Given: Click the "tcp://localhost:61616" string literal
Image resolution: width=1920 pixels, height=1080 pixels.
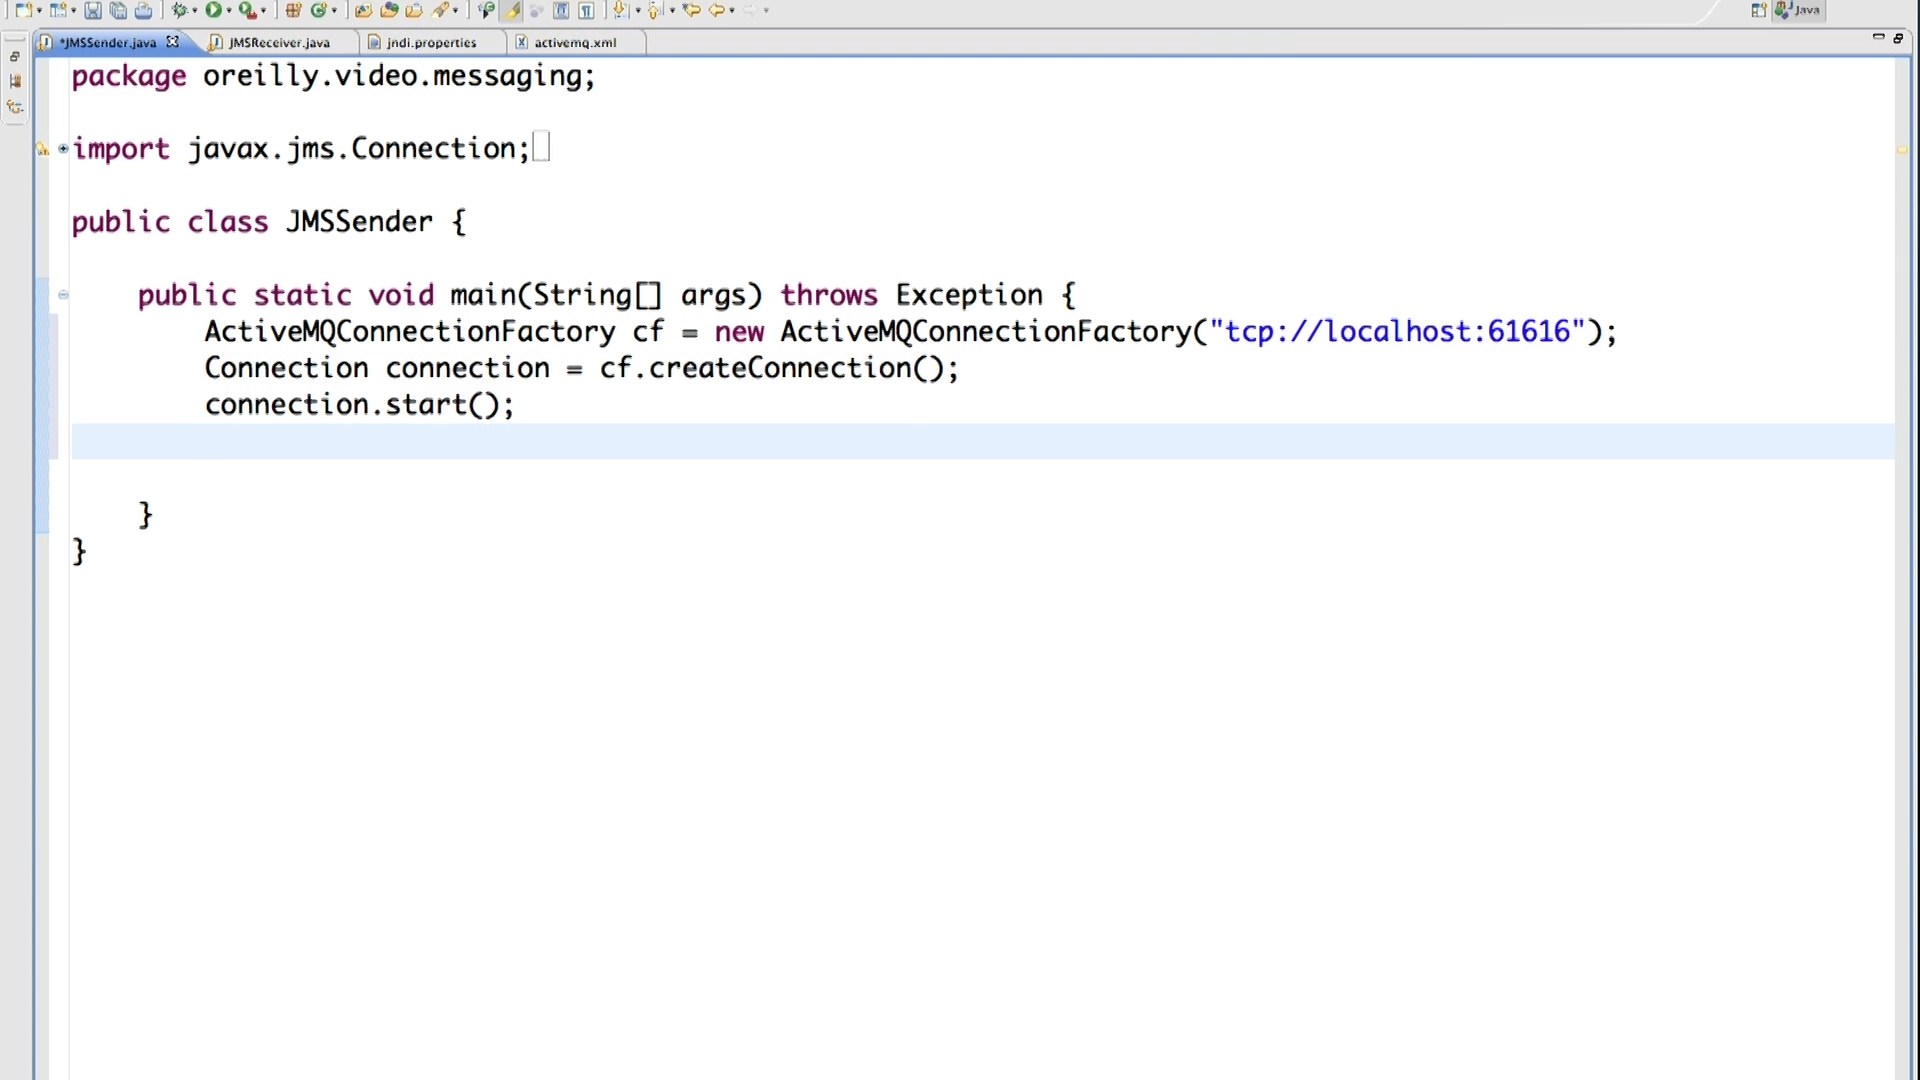Looking at the screenshot, I should (x=1398, y=331).
